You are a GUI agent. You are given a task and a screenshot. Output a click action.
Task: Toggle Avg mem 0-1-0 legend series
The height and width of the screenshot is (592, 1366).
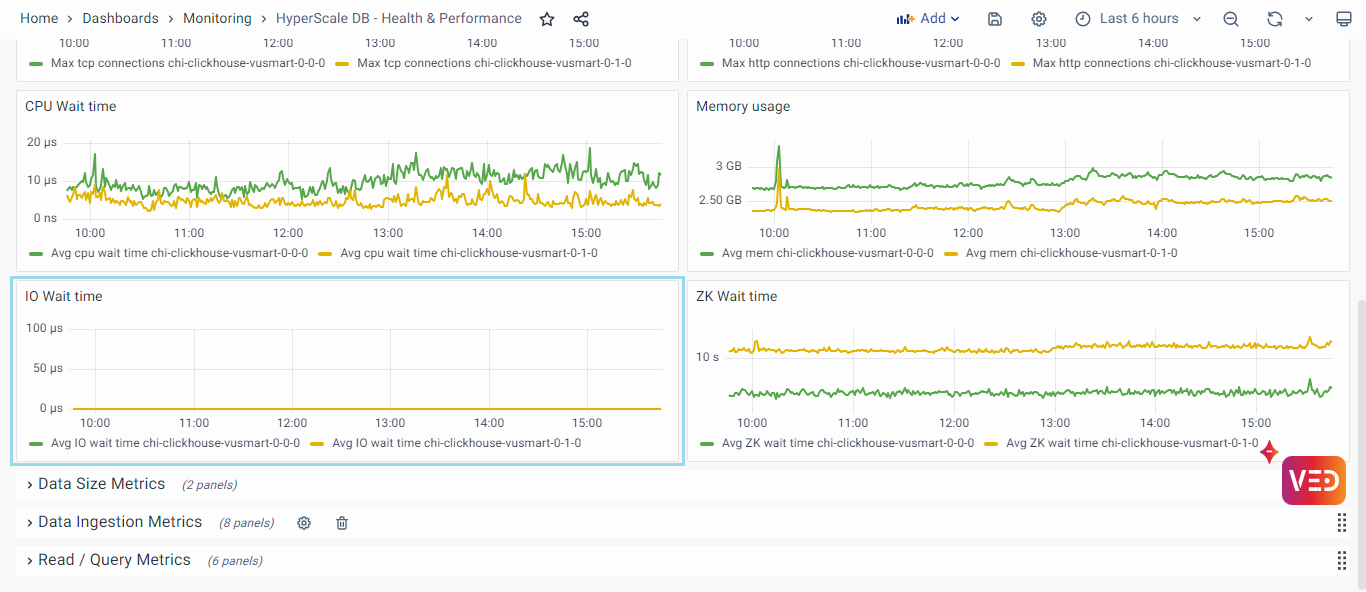point(1071,253)
